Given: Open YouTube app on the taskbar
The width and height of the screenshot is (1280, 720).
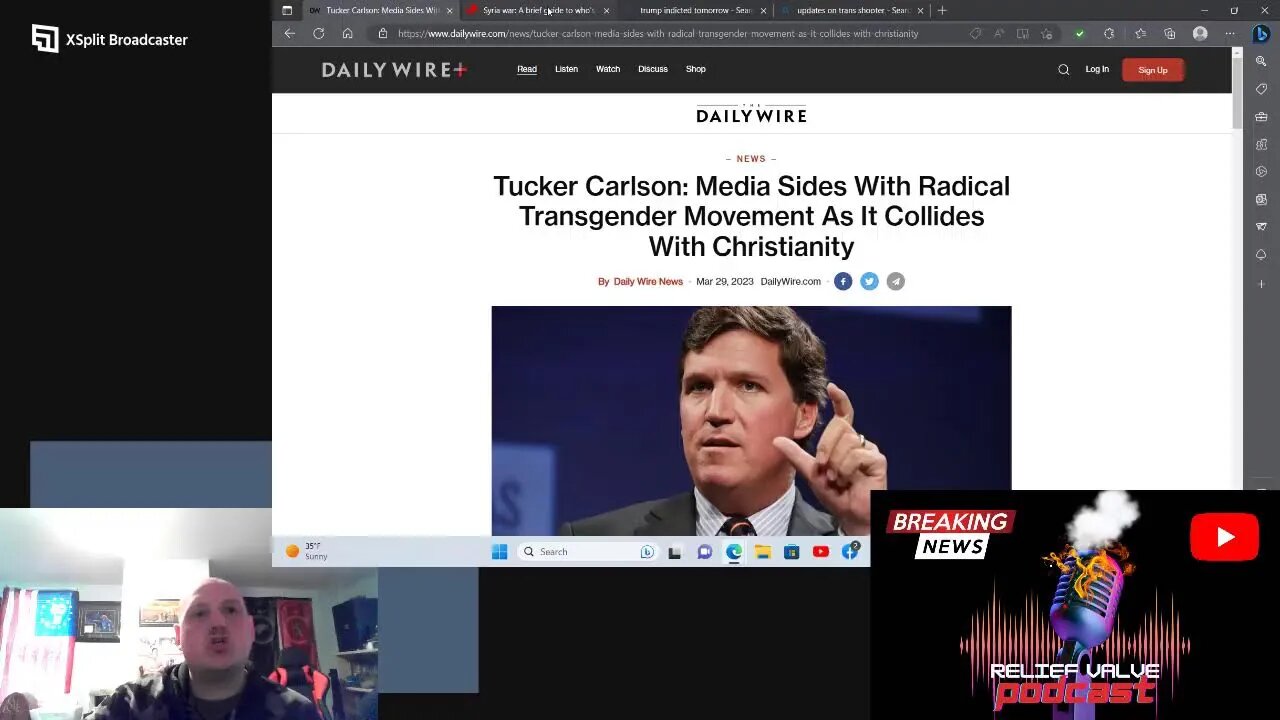Looking at the screenshot, I should coord(821,551).
